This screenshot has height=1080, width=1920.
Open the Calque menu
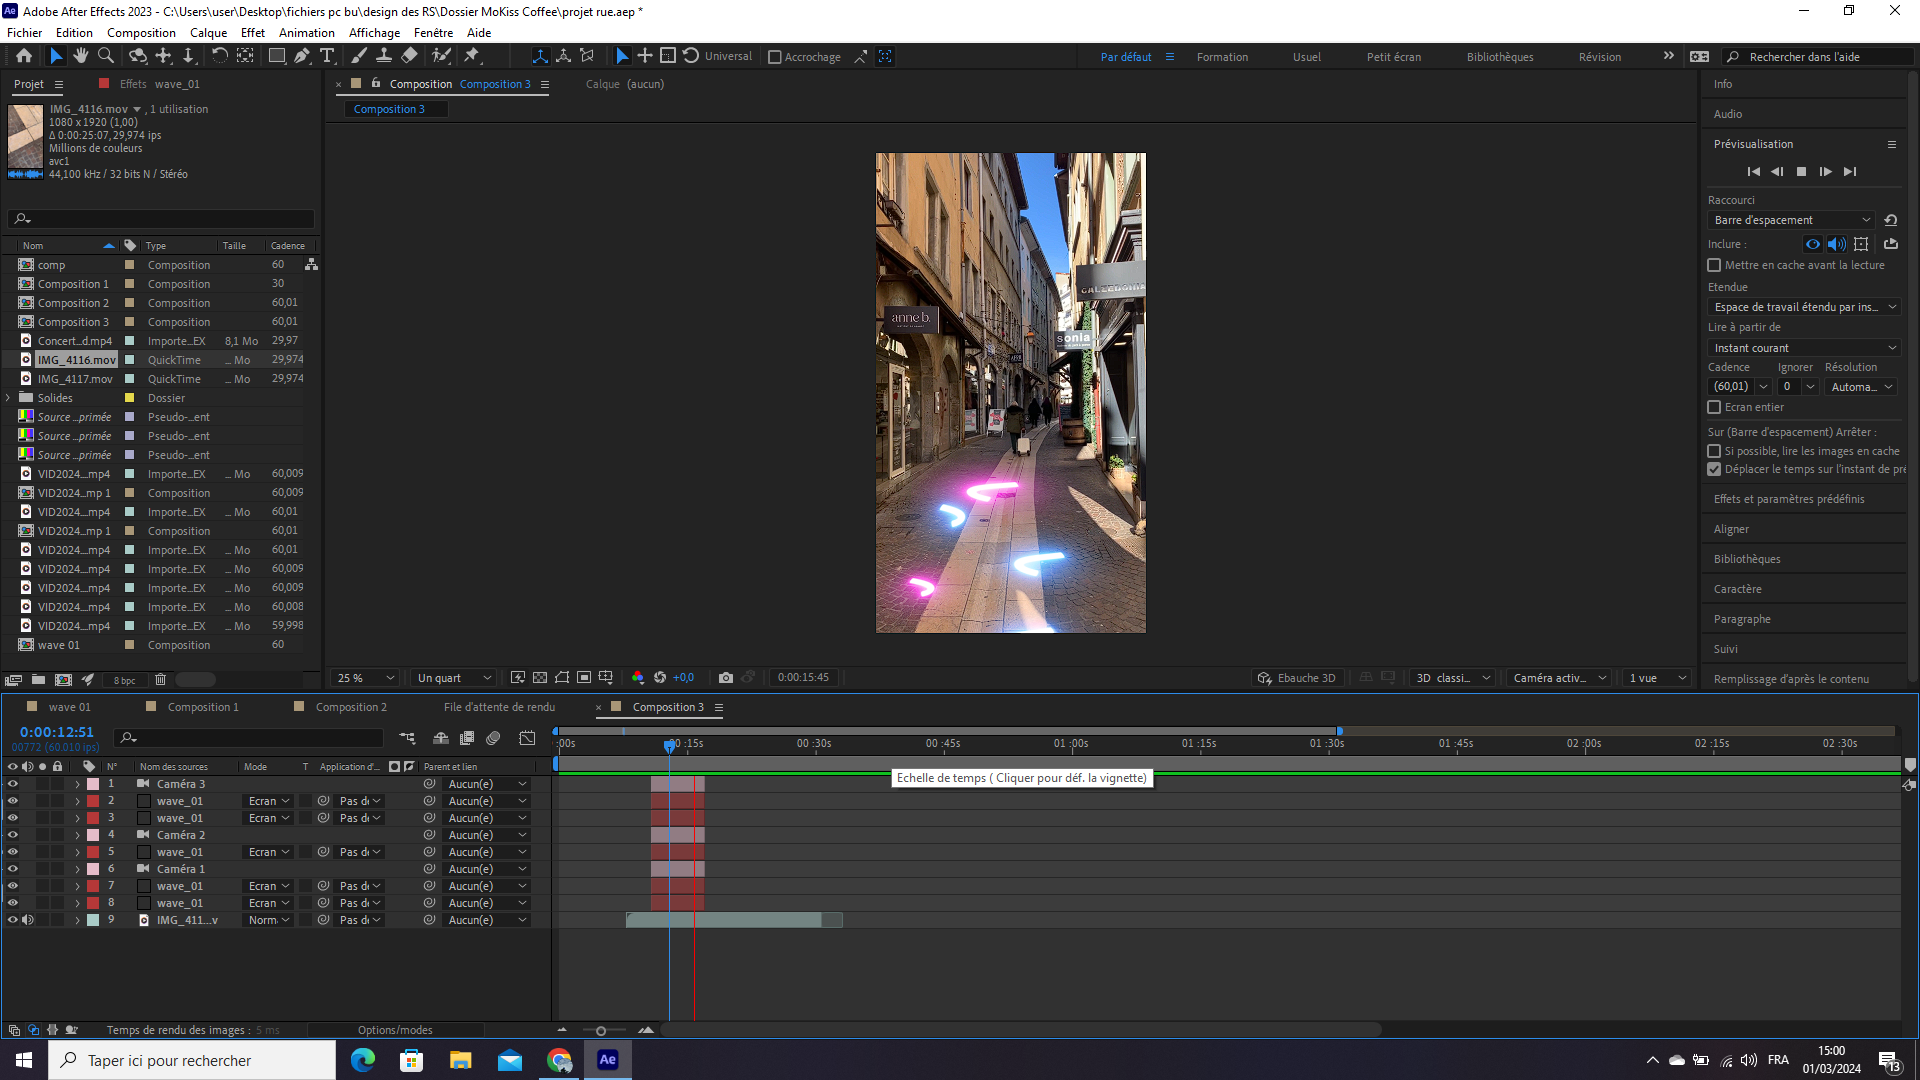pyautogui.click(x=208, y=32)
